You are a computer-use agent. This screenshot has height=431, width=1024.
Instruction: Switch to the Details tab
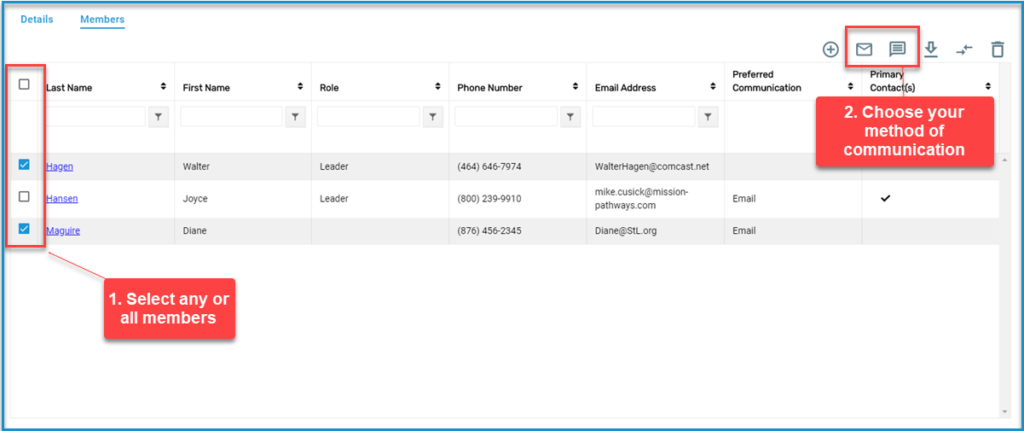(x=36, y=19)
